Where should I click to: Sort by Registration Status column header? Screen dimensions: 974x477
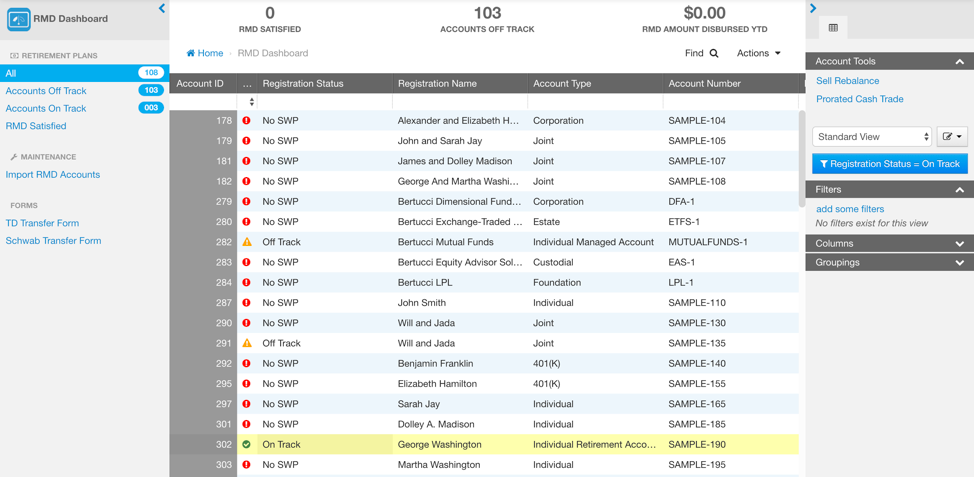pyautogui.click(x=325, y=83)
